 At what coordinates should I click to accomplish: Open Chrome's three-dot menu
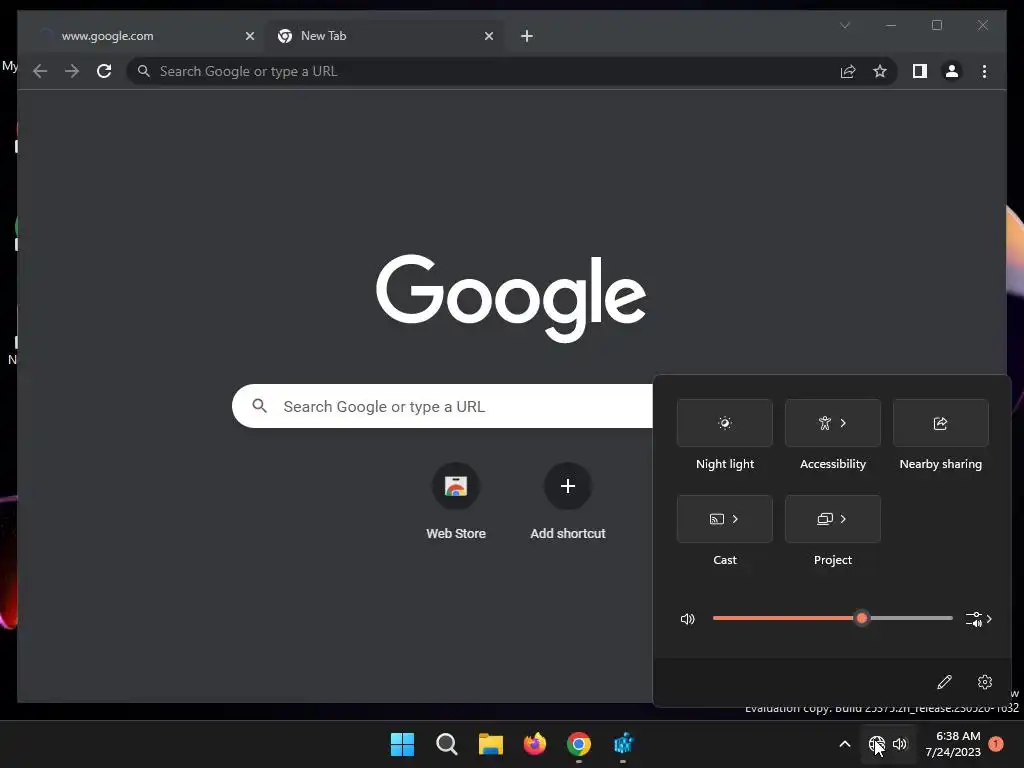point(984,71)
